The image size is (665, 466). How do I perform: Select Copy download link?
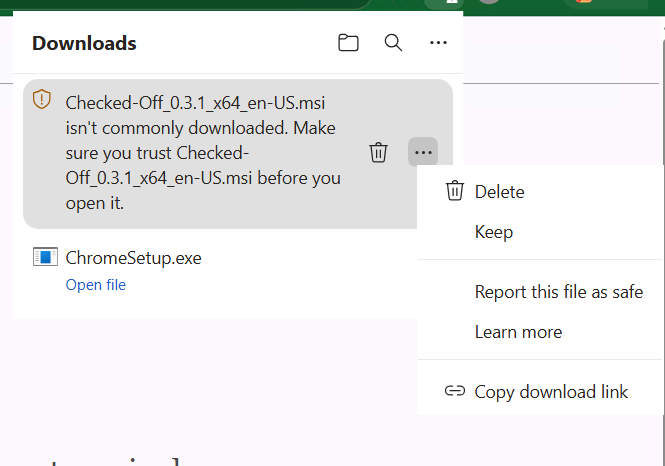point(540,391)
